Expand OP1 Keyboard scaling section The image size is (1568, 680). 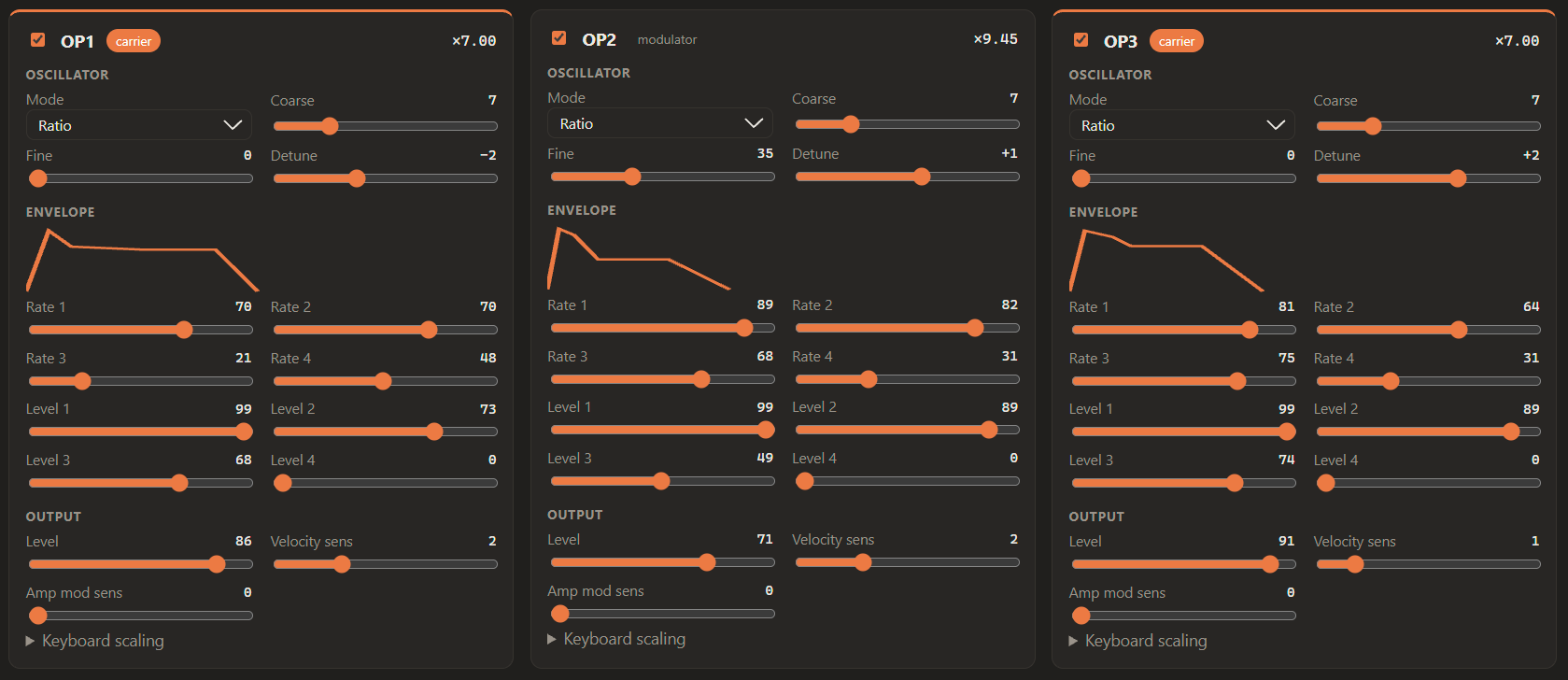point(95,641)
